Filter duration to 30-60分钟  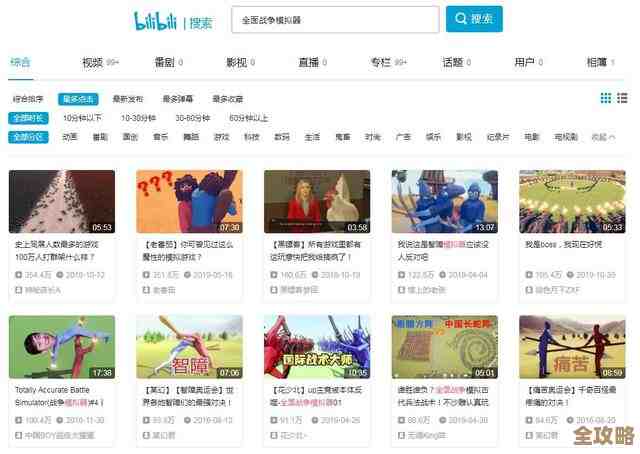pos(193,118)
